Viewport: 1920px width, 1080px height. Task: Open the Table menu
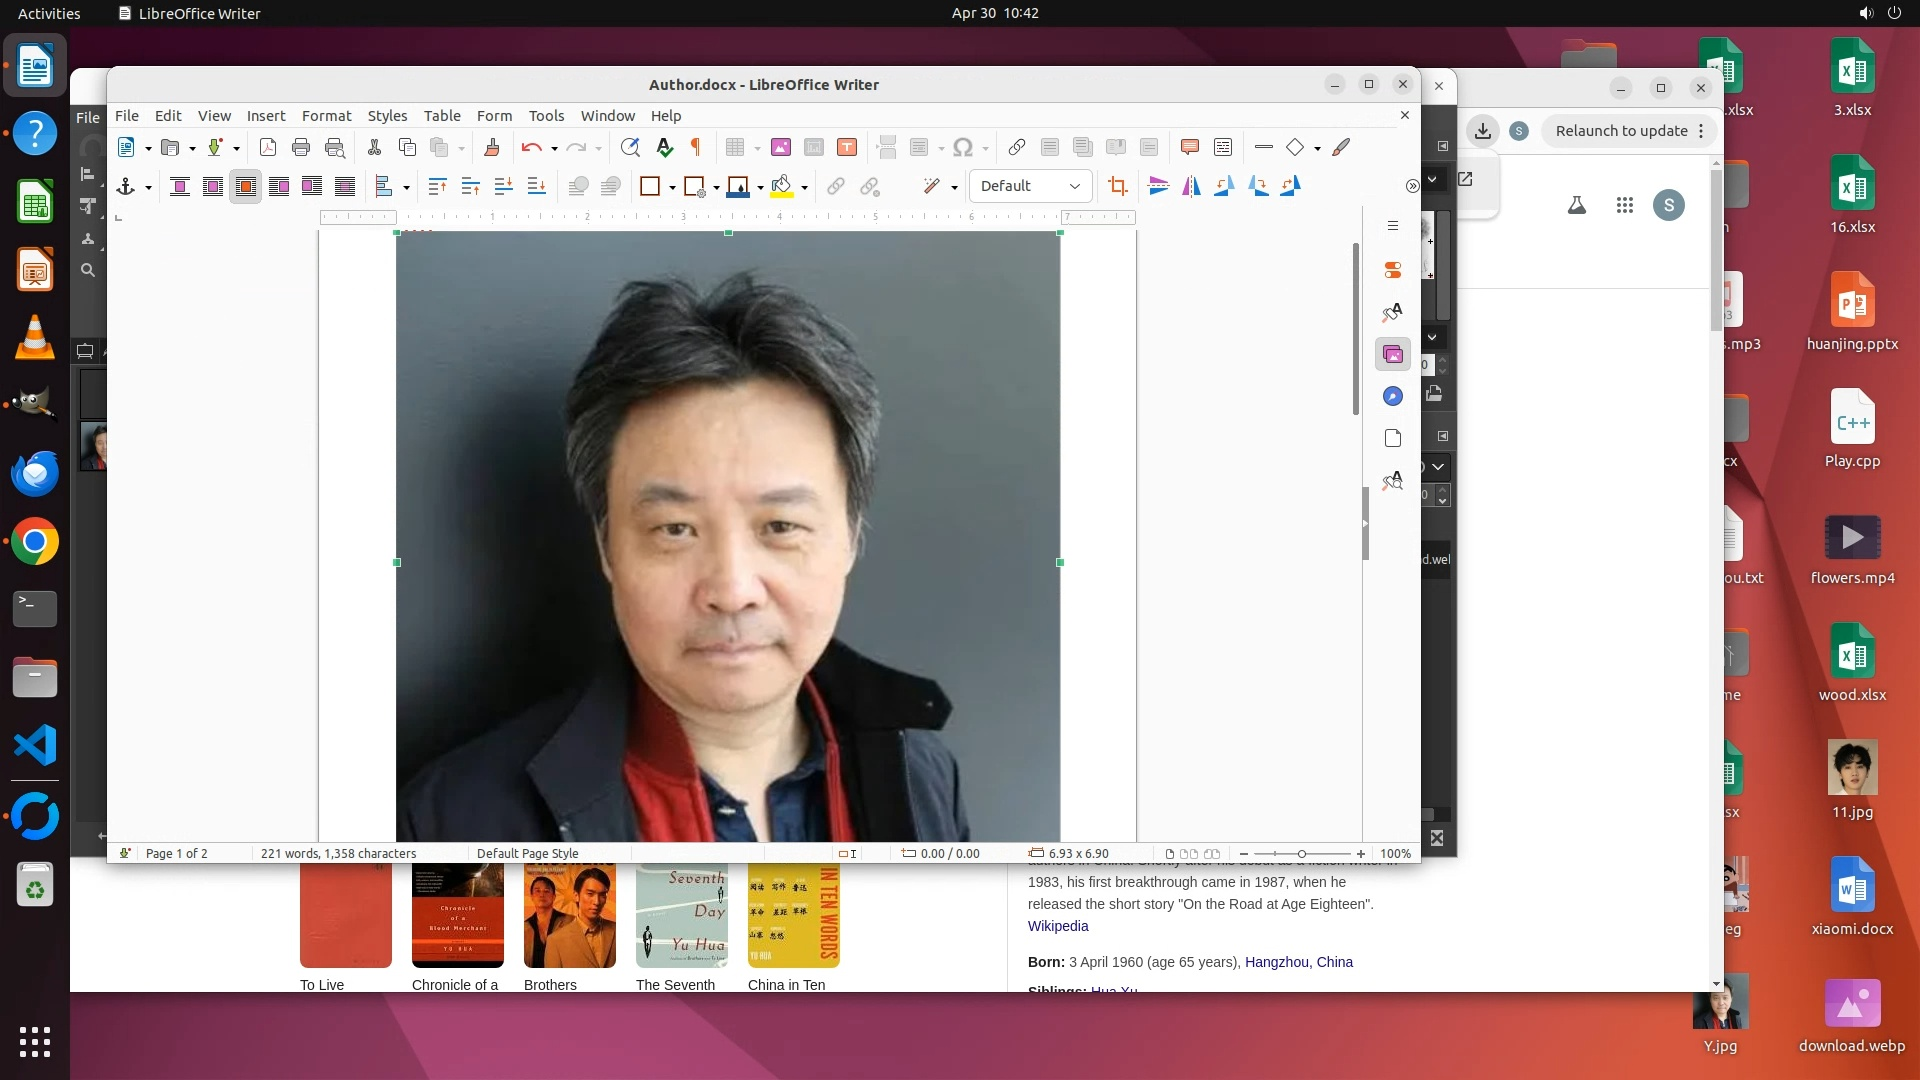tap(441, 116)
